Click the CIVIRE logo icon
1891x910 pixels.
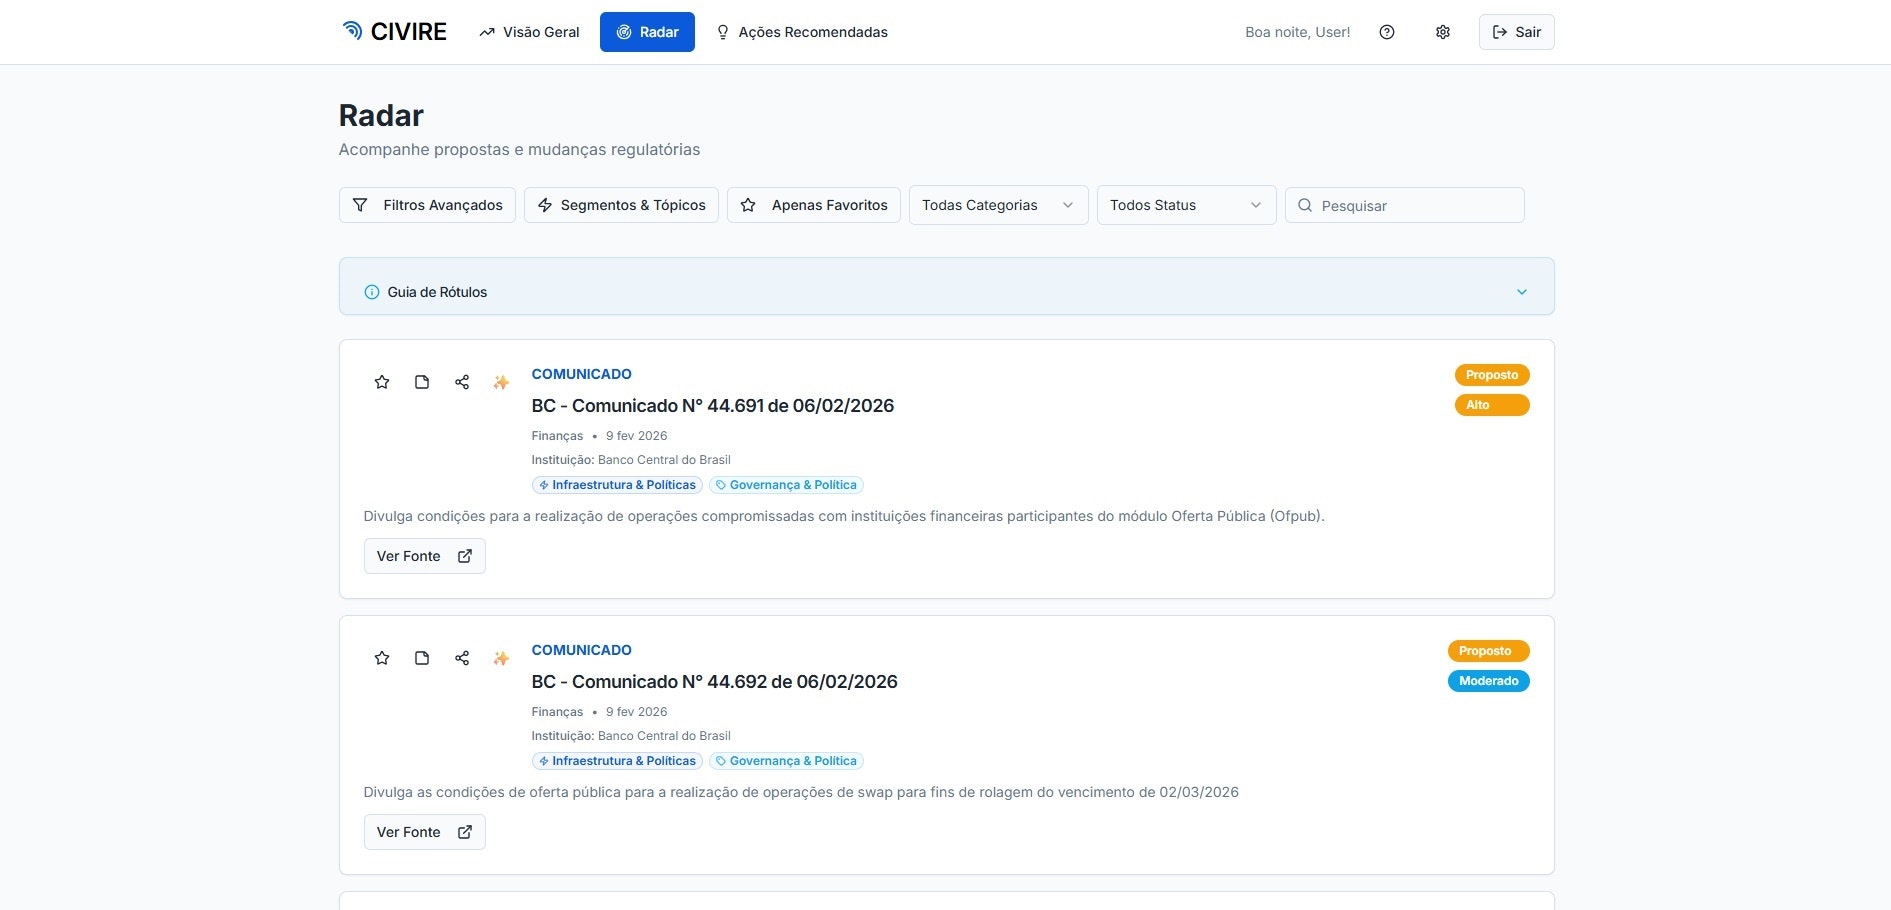click(x=351, y=31)
